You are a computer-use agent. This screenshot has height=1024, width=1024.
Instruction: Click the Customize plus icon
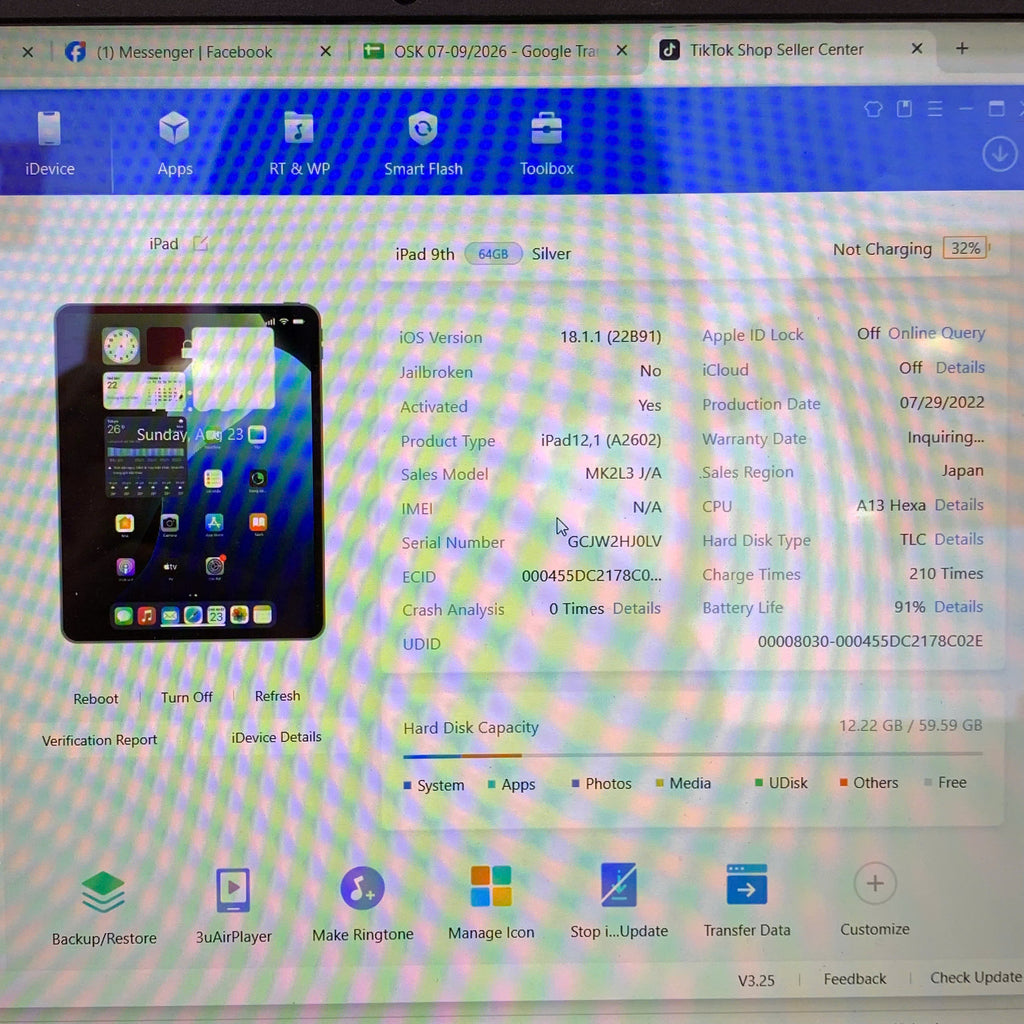pyautogui.click(x=875, y=884)
